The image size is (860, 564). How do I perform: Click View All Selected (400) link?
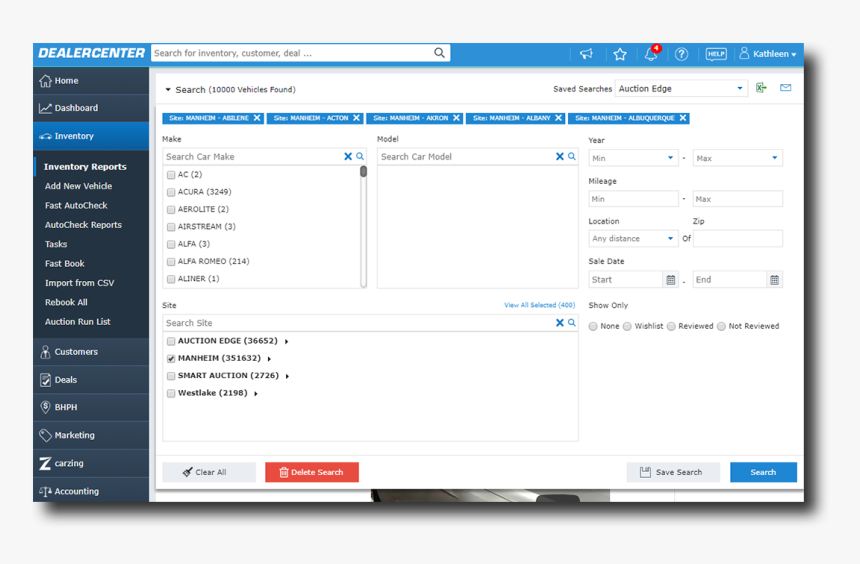540,305
